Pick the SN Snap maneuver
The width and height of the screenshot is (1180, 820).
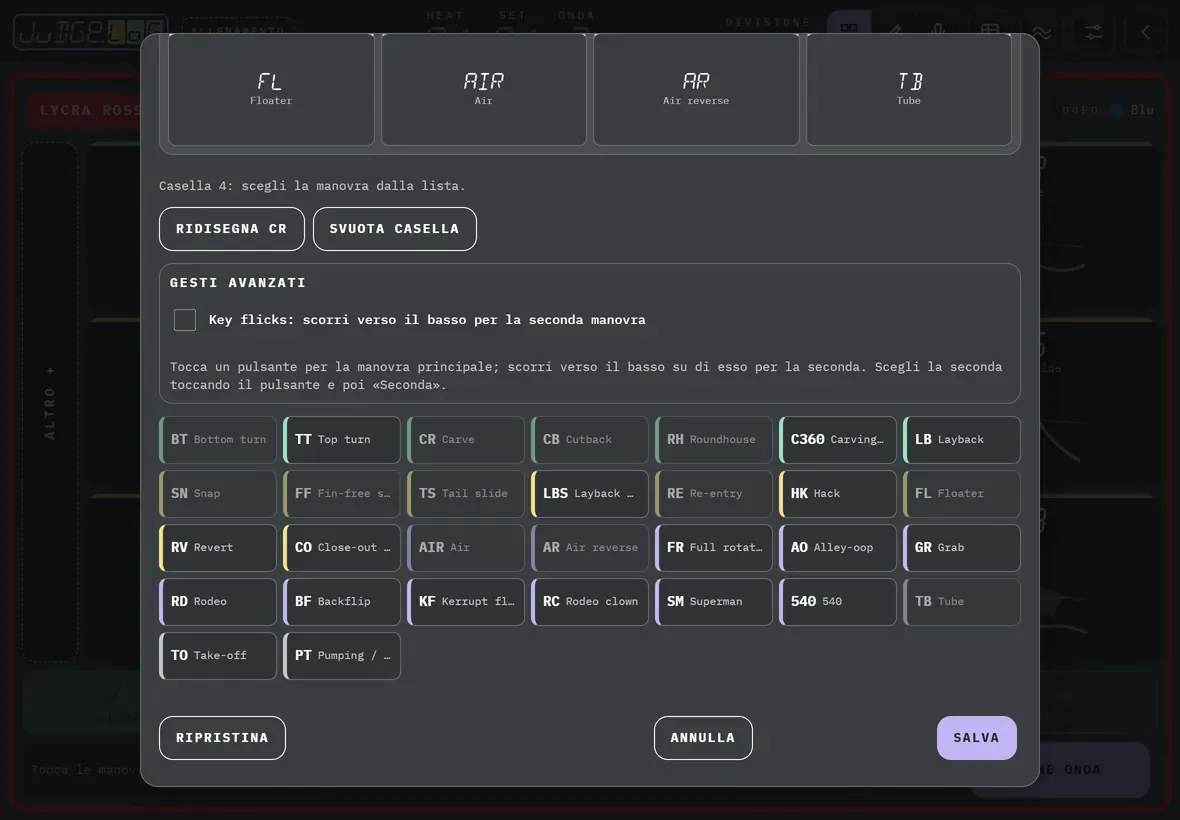[218, 494]
